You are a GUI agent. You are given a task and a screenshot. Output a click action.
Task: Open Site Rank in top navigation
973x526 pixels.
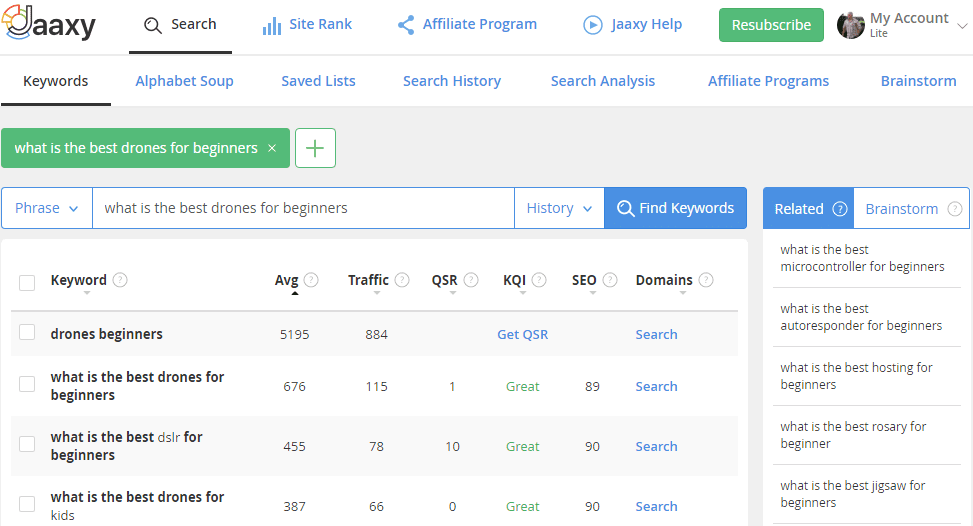(x=307, y=25)
